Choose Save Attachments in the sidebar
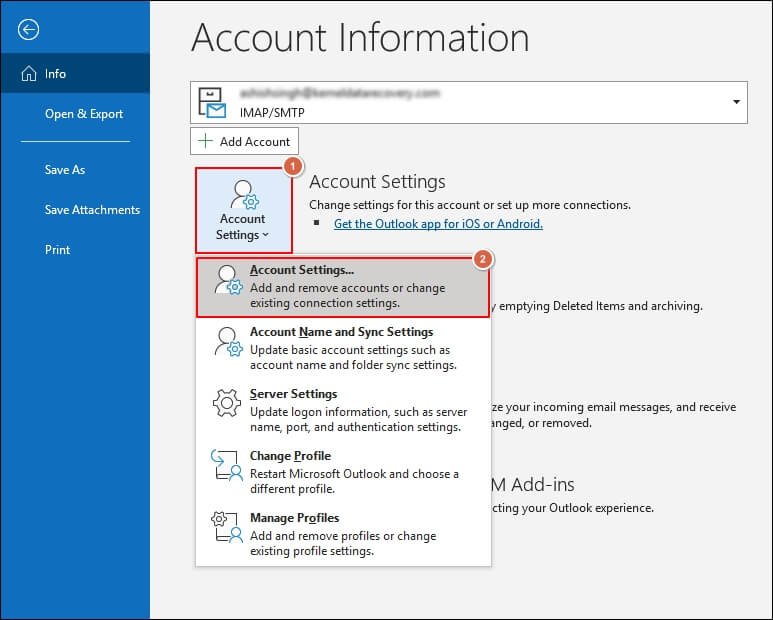 click(75, 209)
